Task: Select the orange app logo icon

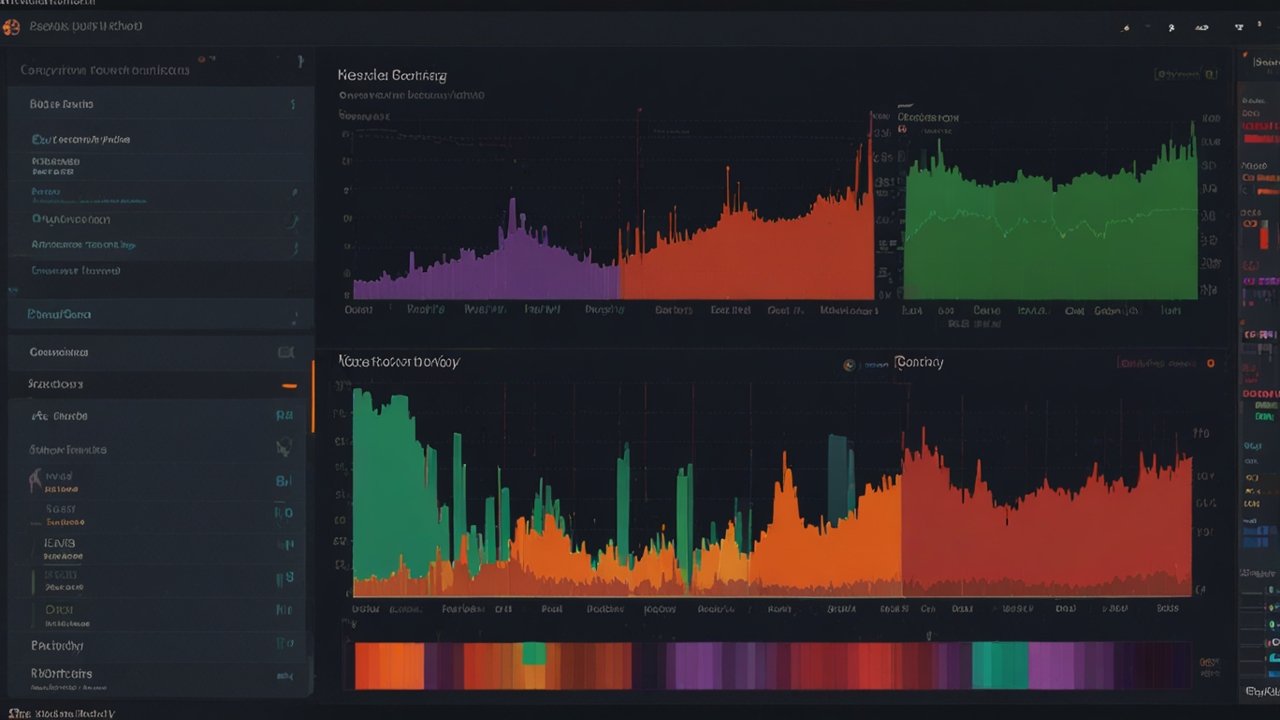Action: [x=12, y=26]
